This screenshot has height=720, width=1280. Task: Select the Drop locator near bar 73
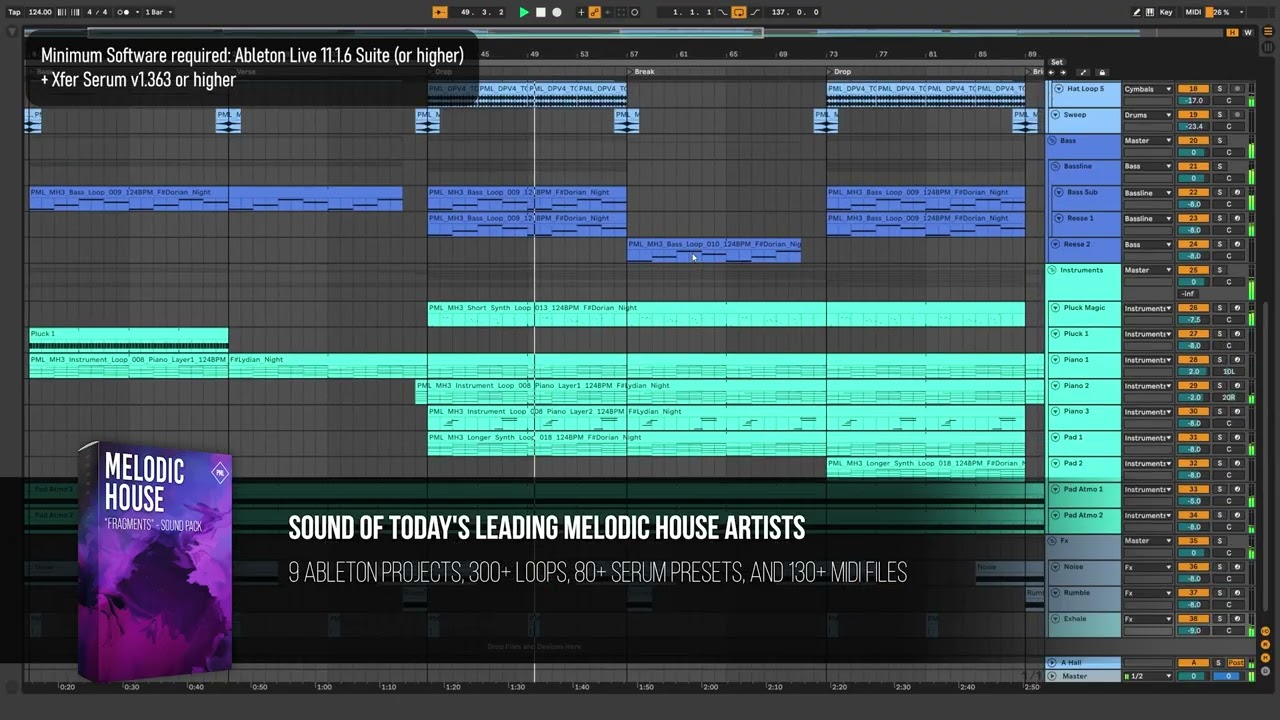(838, 72)
